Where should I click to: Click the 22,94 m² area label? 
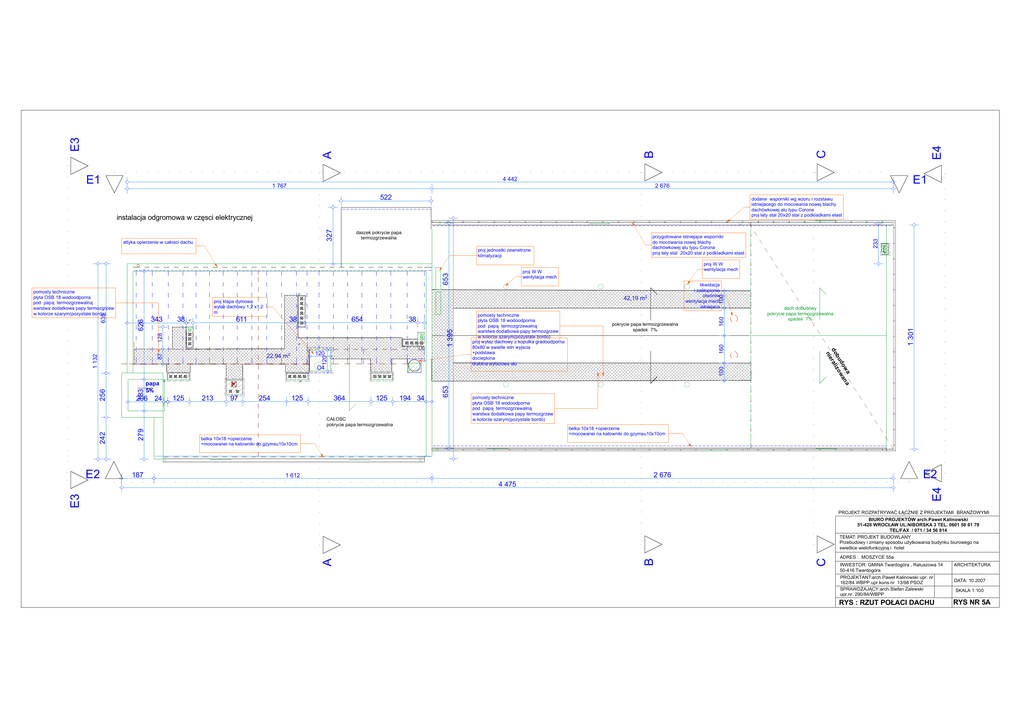coord(278,355)
